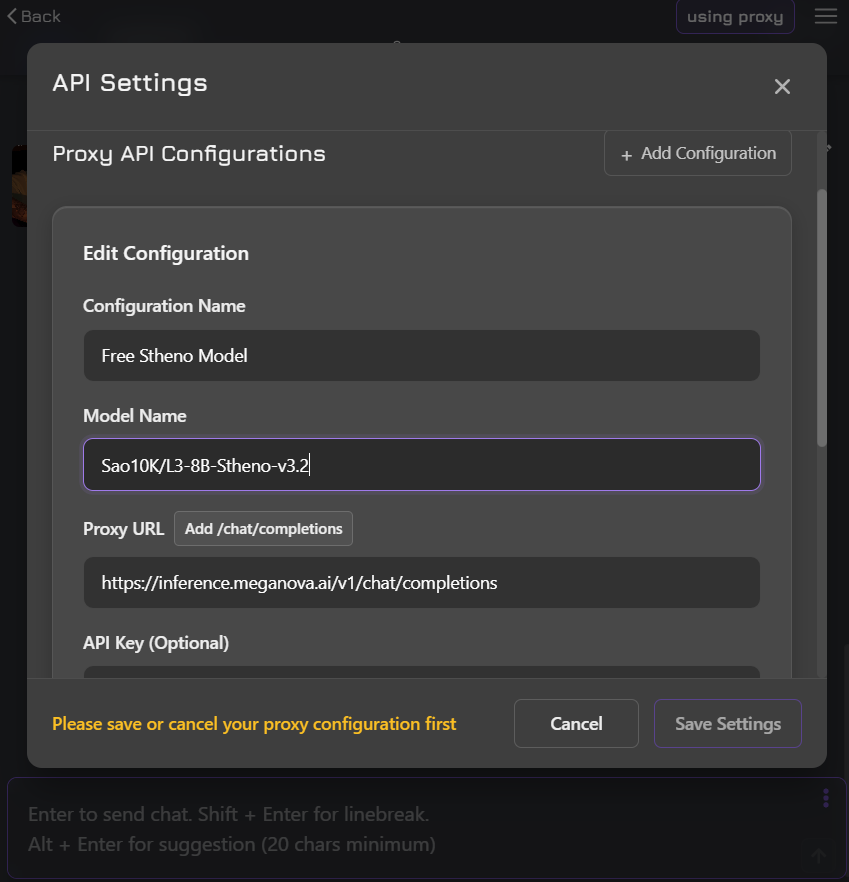849x882 pixels.
Task: Click the plus icon in Add Configuration
Action: pos(627,154)
